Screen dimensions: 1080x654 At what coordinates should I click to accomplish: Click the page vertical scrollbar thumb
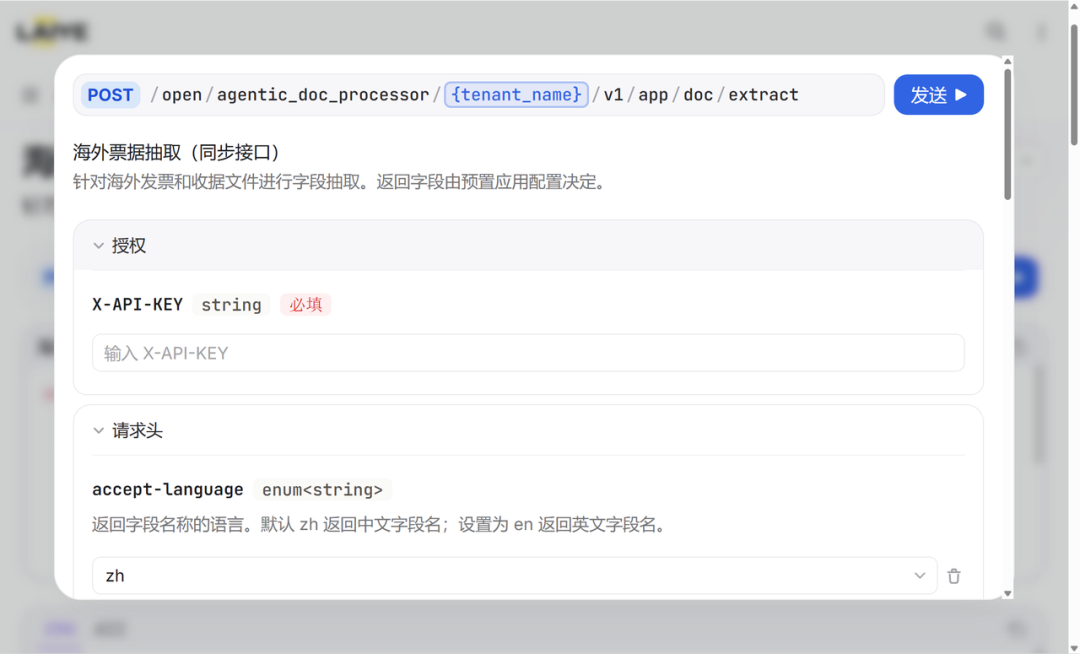tap(1074, 85)
